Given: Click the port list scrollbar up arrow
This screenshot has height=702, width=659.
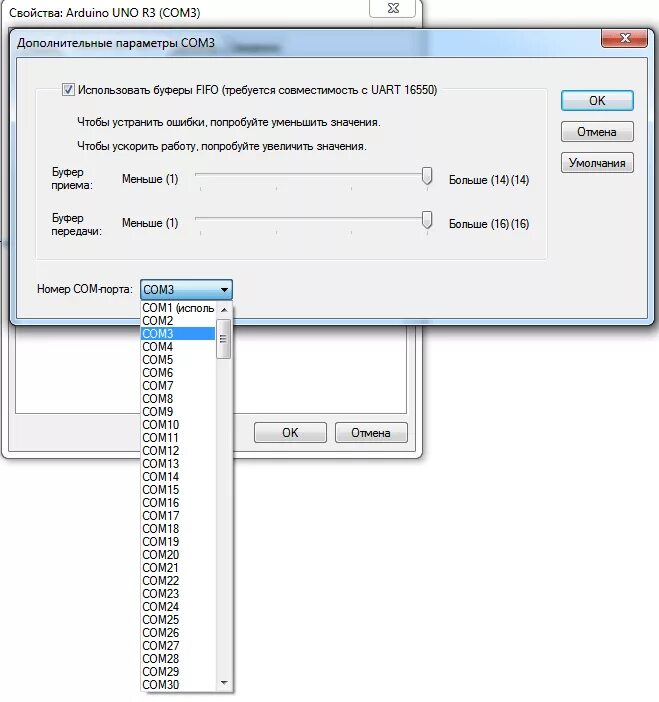Looking at the screenshot, I should [224, 310].
